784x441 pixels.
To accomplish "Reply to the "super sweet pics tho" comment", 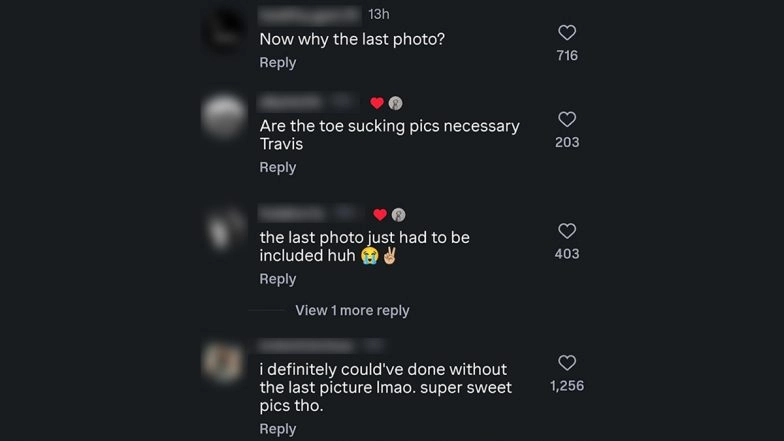I will [278, 429].
